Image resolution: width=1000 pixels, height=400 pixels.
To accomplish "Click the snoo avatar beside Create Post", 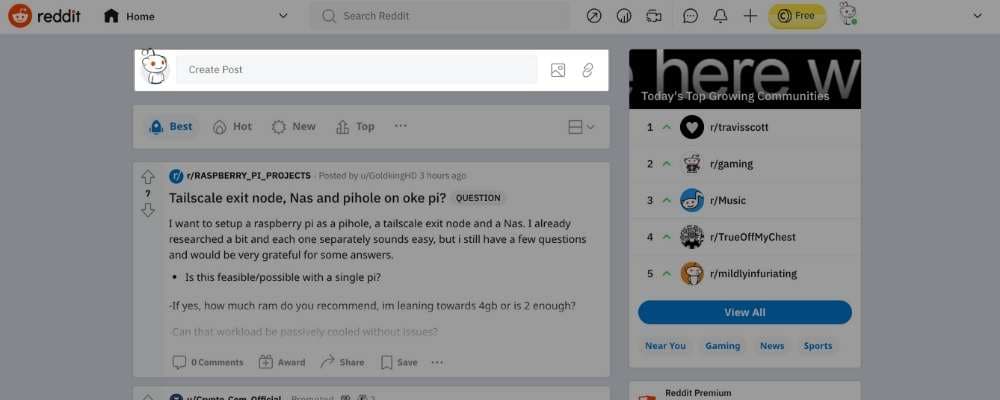I will [x=154, y=67].
